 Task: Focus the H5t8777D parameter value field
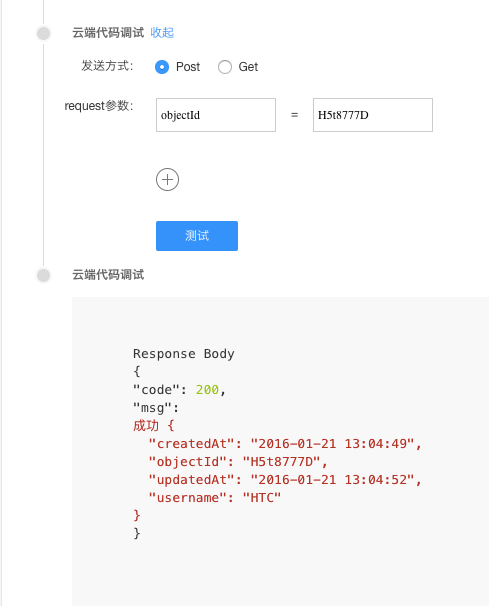pyautogui.click(x=373, y=115)
